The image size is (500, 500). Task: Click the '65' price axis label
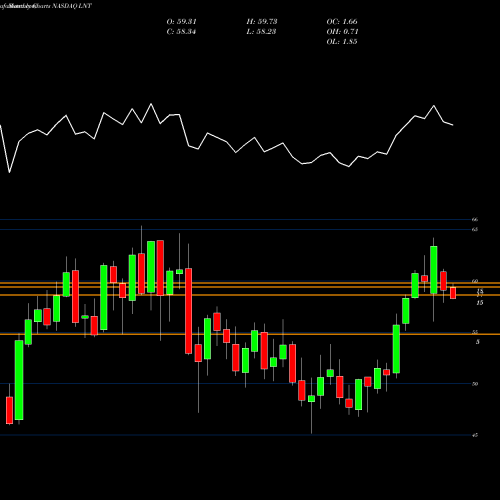tap(475, 229)
